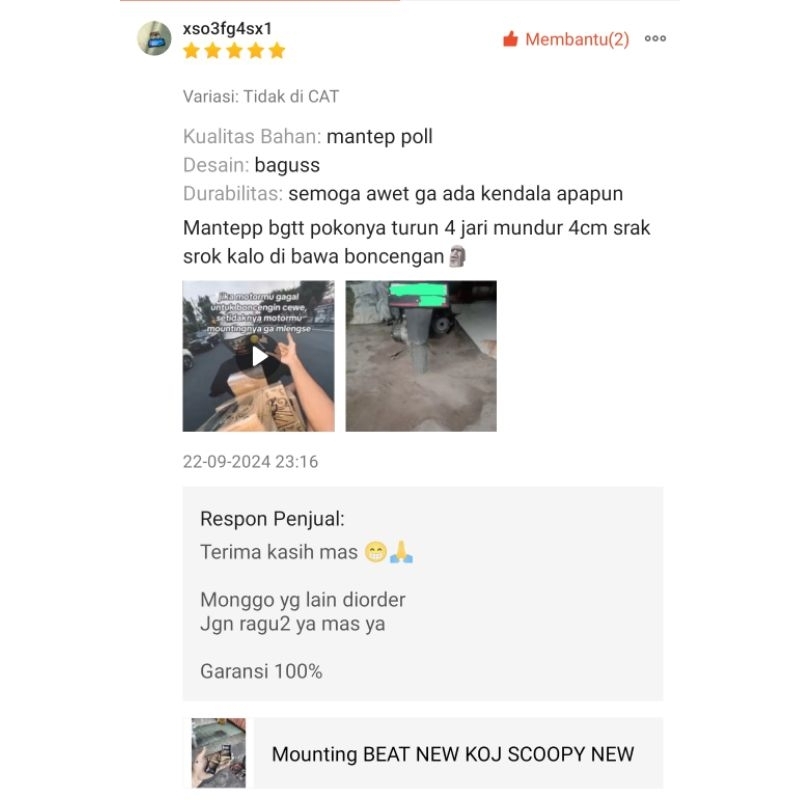Click the orange active tab underline
Screen dimensions: 800x800
pyautogui.click(x=260, y=1)
